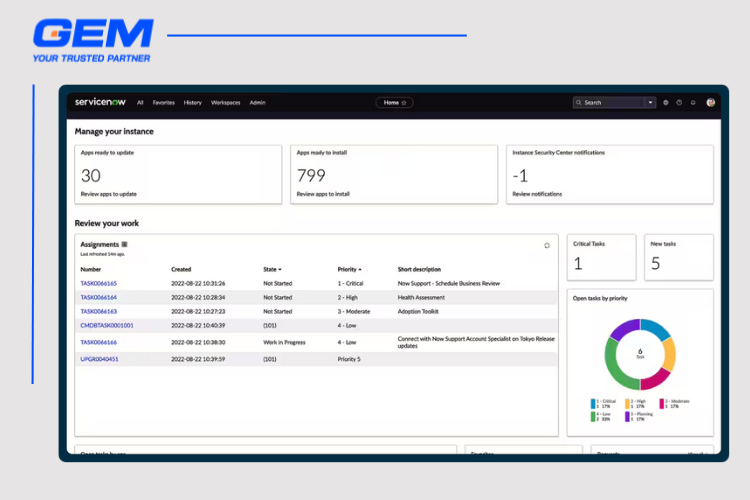
Task: Open the globe scope icon in header
Action: coord(665,102)
